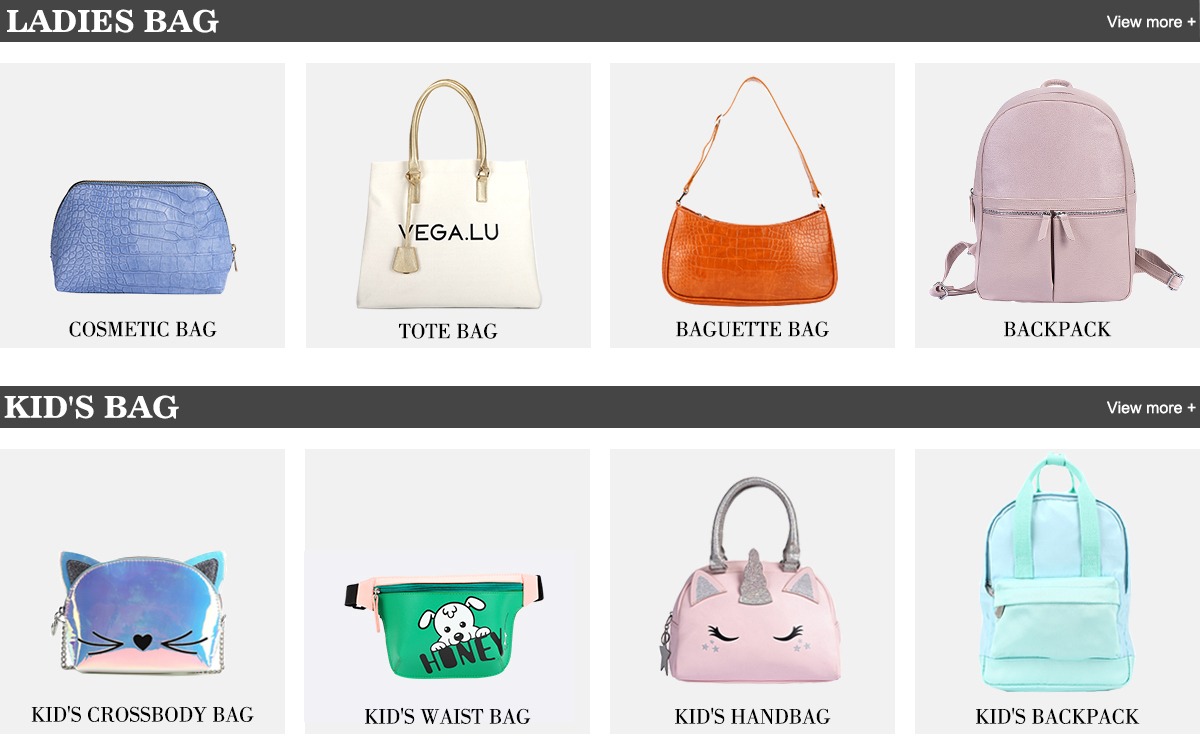1200x752 pixels.
Task: Go to the KID'S WAIST BAG link
Action: click(448, 717)
